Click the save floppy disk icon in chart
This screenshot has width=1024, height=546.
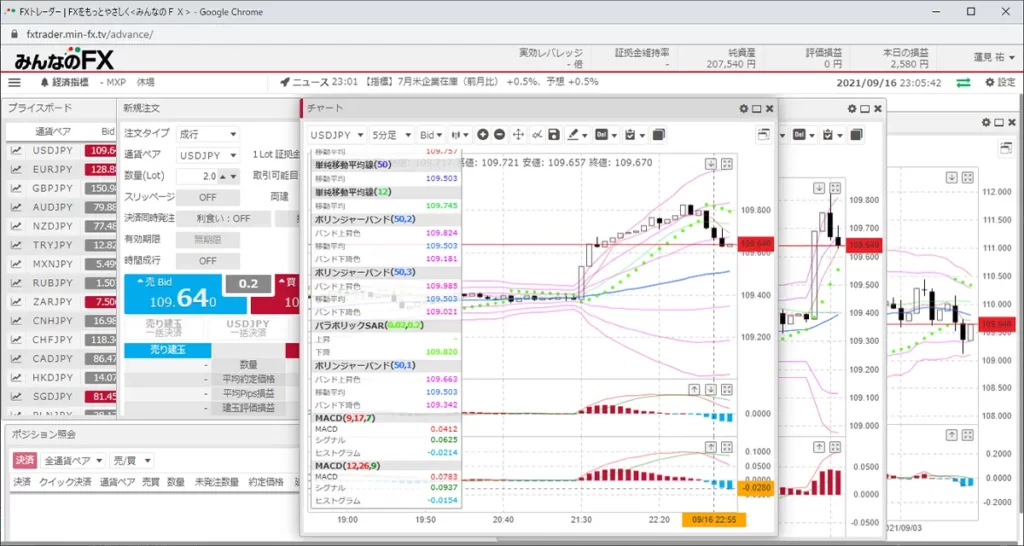click(553, 134)
